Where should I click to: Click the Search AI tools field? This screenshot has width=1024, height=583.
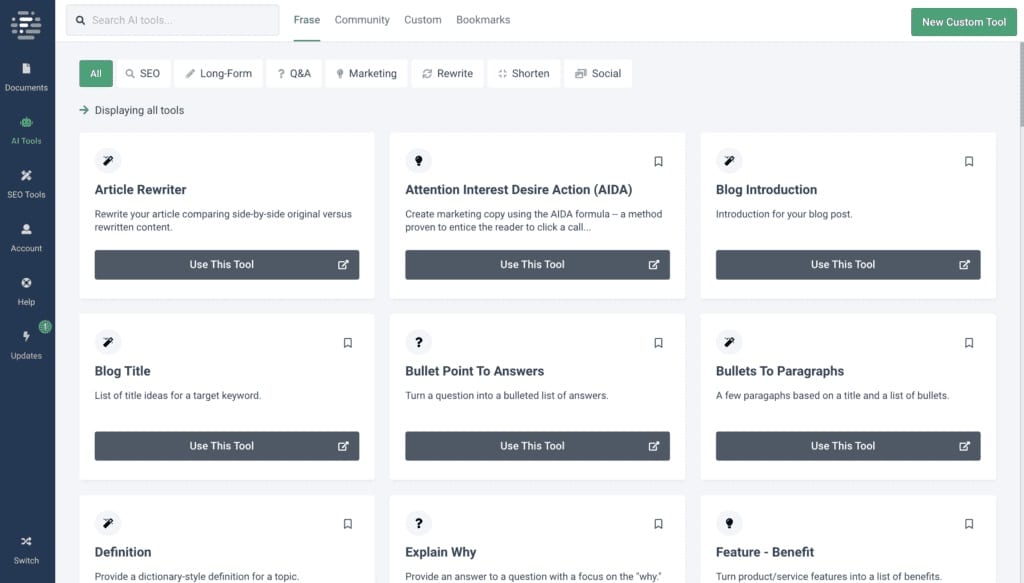coord(172,20)
